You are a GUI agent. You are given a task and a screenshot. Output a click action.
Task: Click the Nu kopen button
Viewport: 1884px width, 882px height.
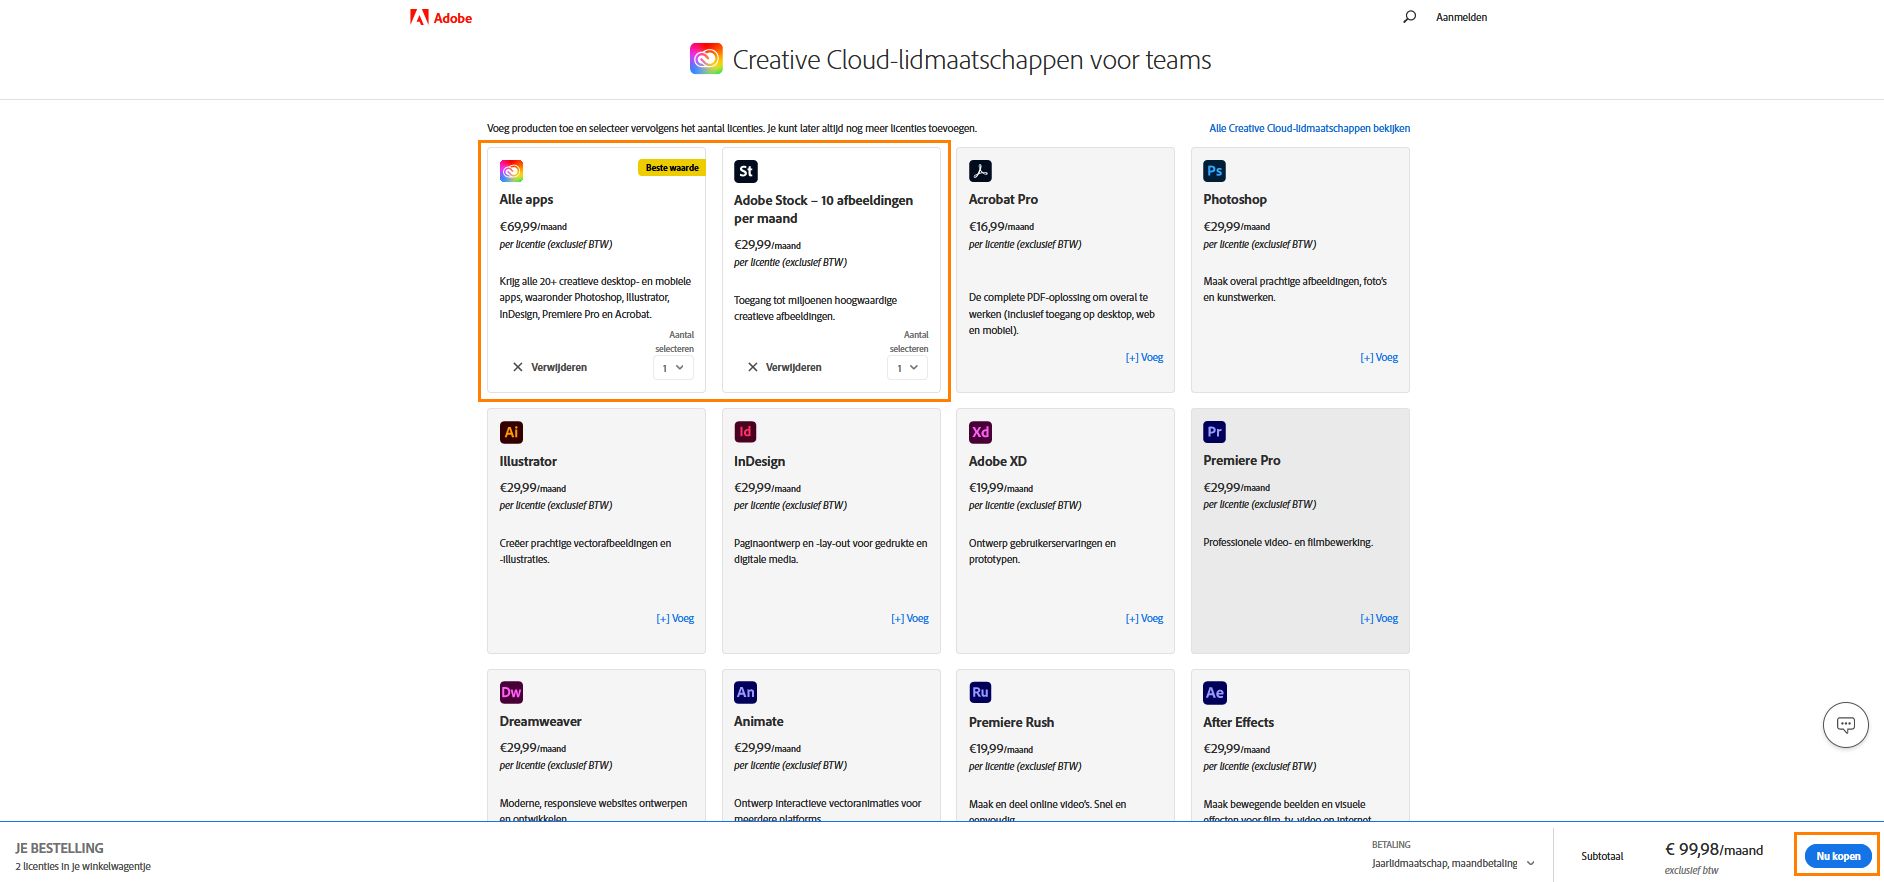[x=1838, y=856]
